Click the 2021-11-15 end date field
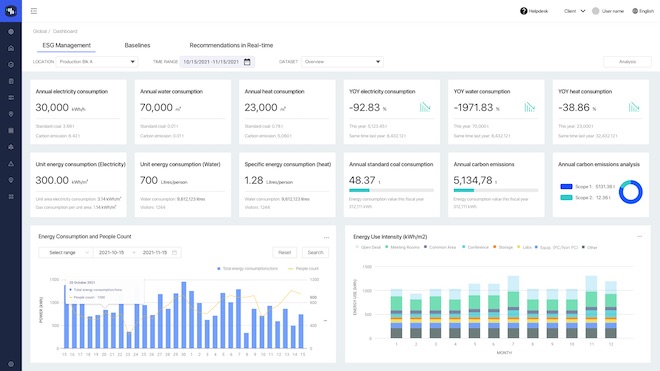 155,253
